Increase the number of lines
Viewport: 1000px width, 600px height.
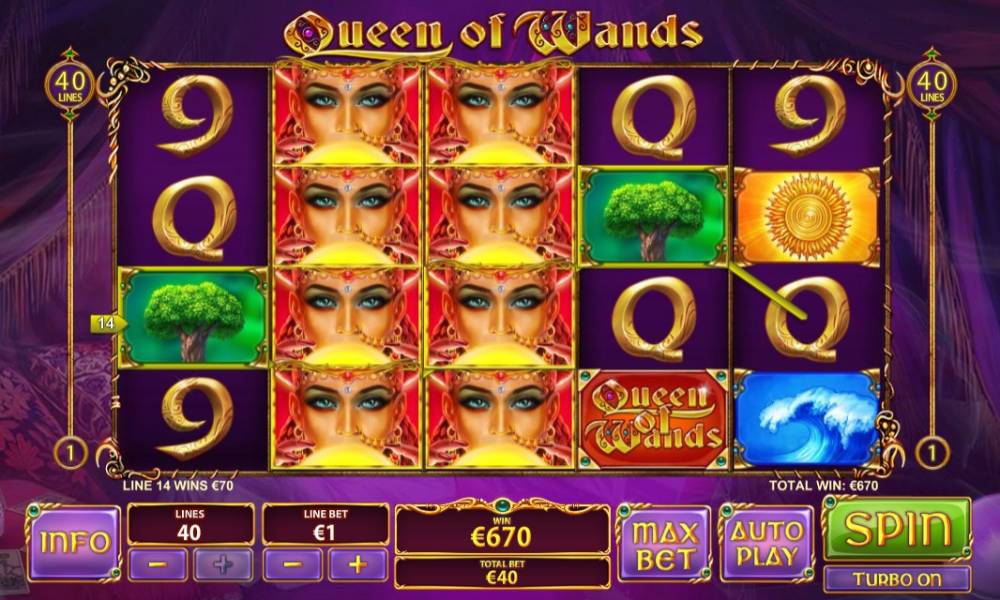223,564
